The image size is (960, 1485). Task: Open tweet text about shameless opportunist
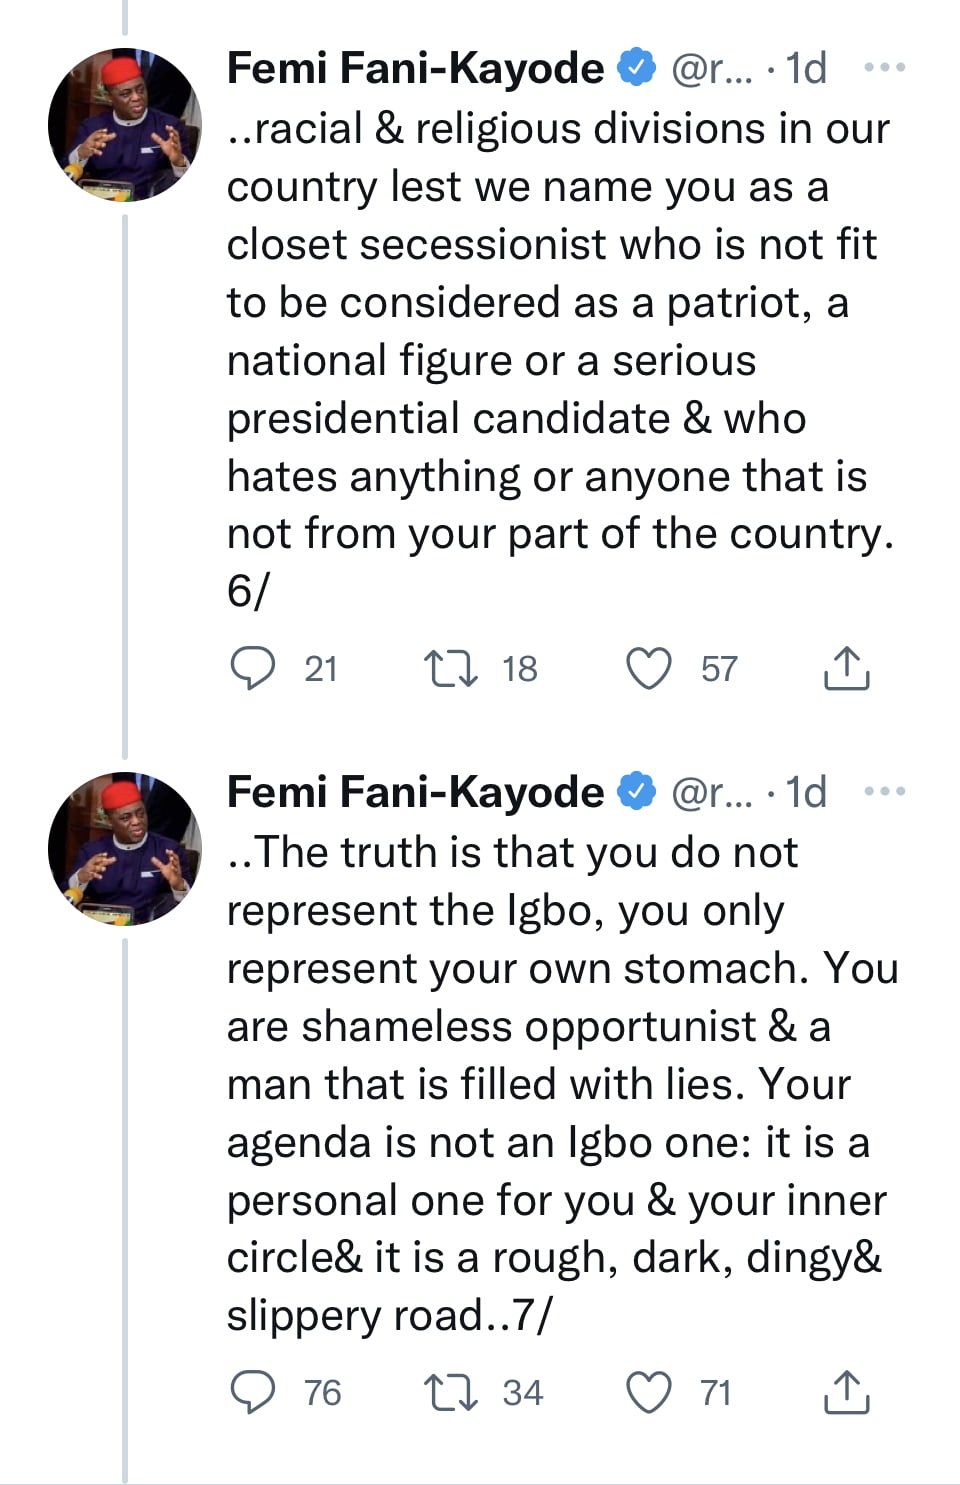tap(562, 1084)
